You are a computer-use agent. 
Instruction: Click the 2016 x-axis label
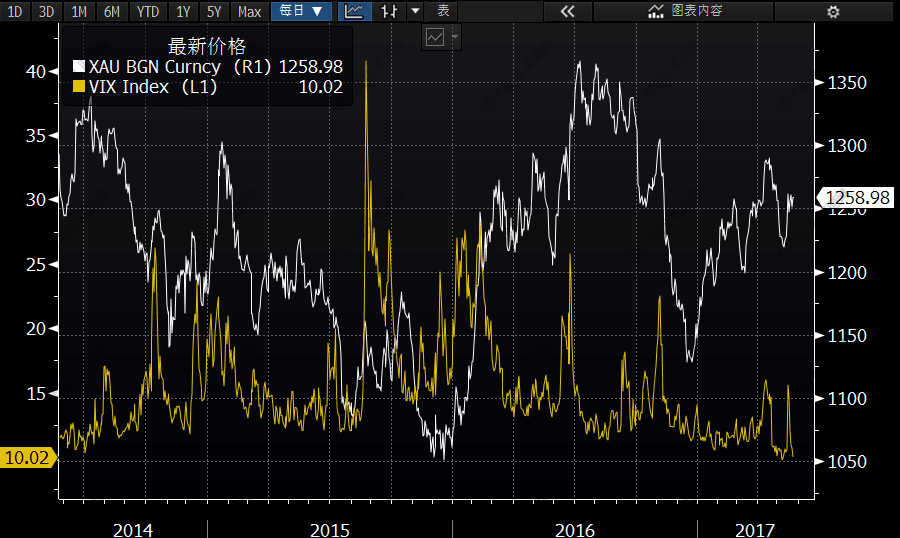click(575, 529)
